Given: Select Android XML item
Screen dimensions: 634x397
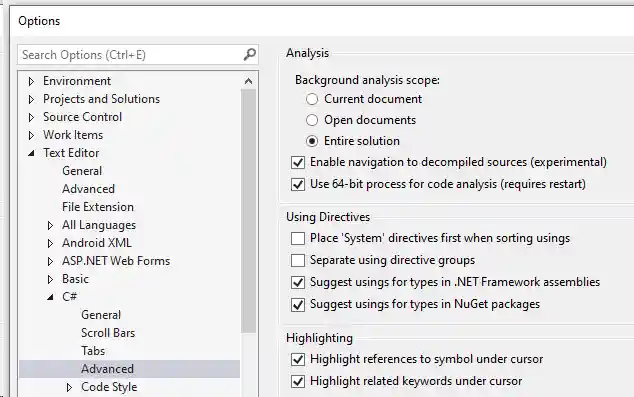Looking at the screenshot, I should click(x=97, y=243).
